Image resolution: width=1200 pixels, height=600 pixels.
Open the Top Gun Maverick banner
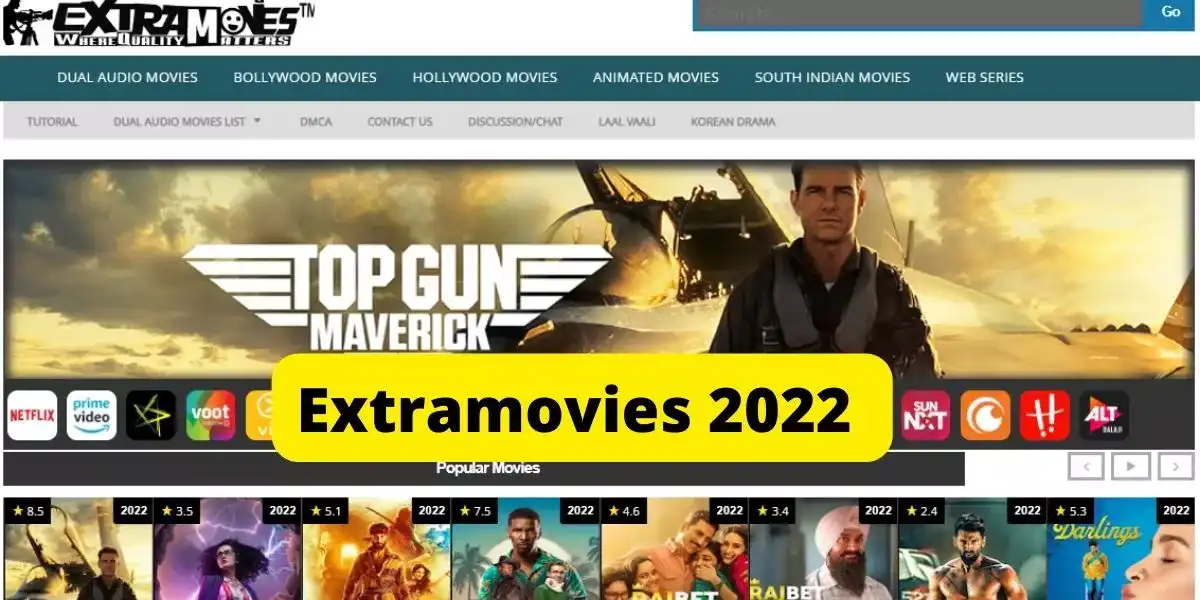click(599, 270)
